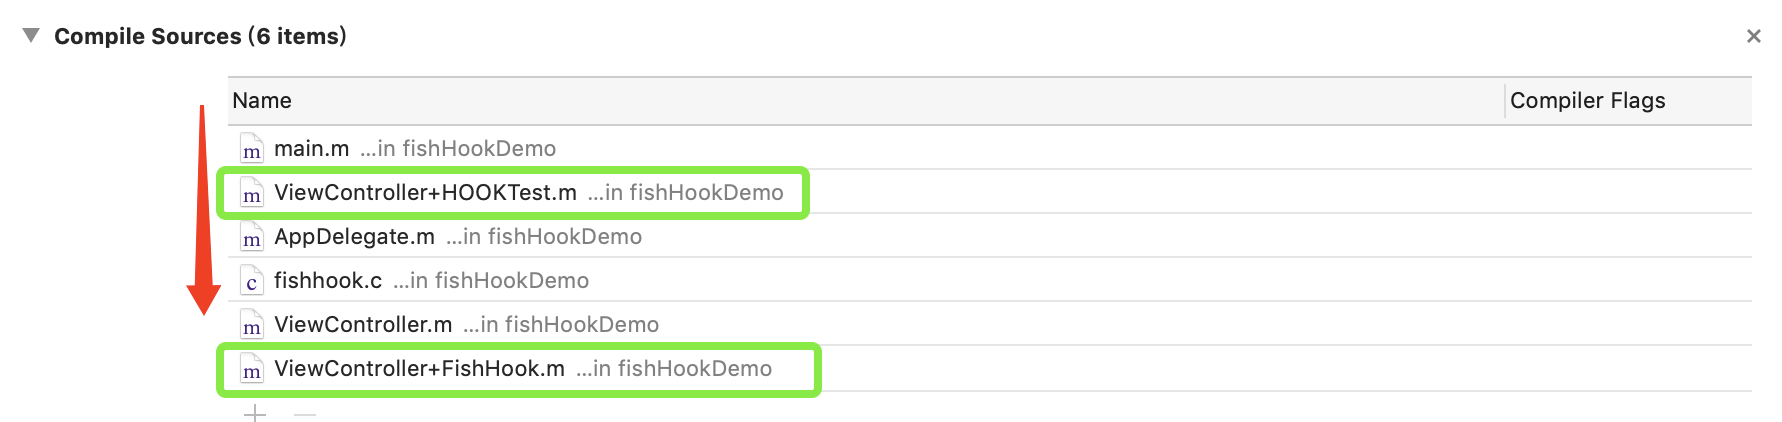Image resolution: width=1782 pixels, height=422 pixels.
Task: Select the AppDelegate.m source row
Action: 990,236
